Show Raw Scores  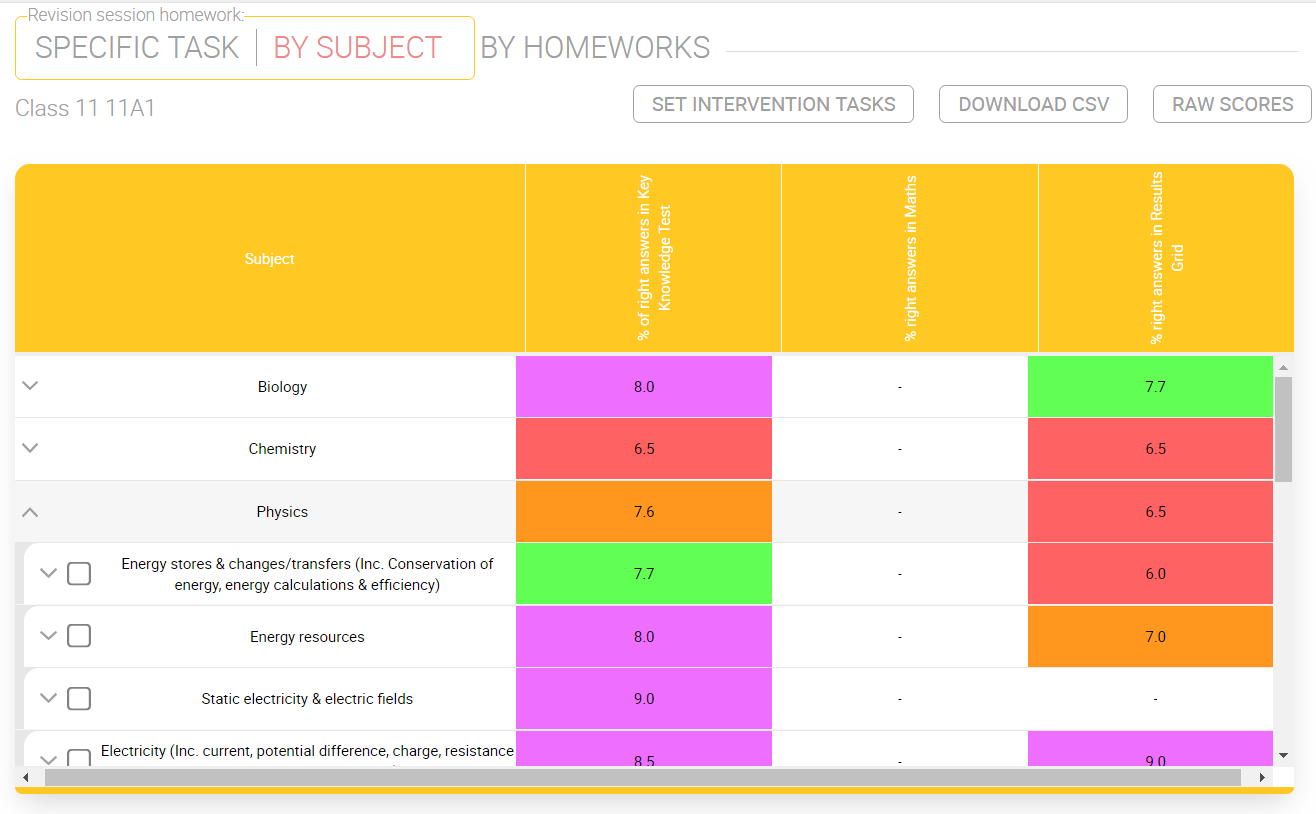point(1232,104)
